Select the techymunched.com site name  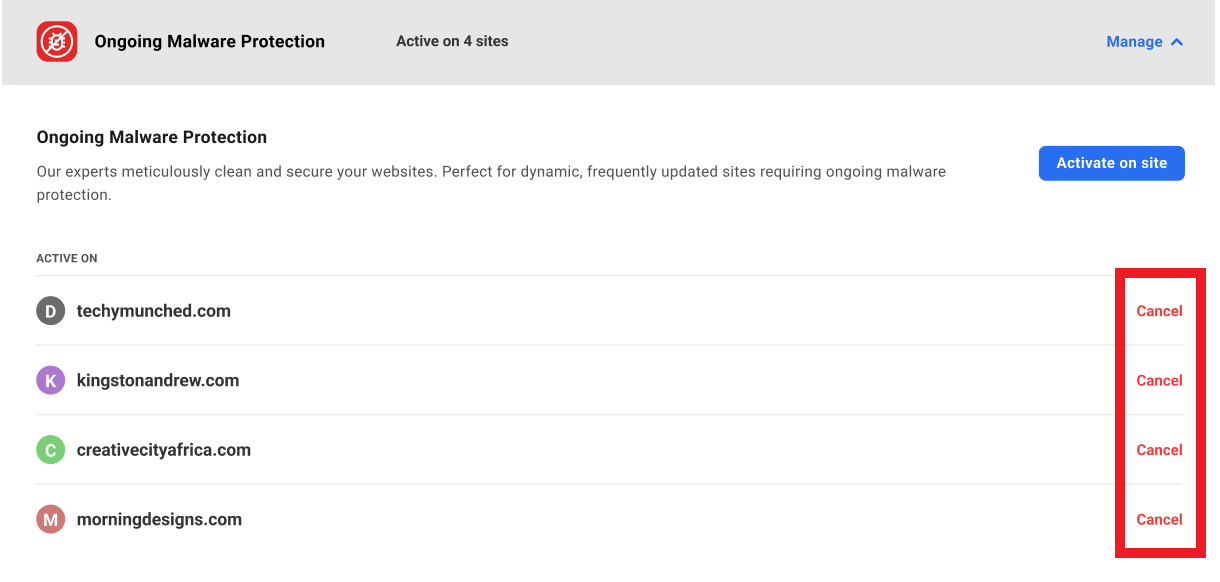(154, 311)
